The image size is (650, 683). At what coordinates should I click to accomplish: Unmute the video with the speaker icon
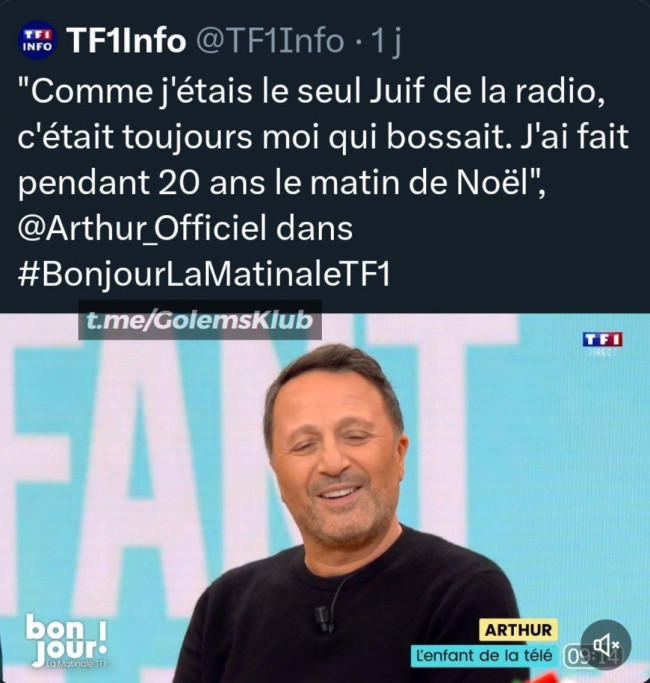point(606,645)
